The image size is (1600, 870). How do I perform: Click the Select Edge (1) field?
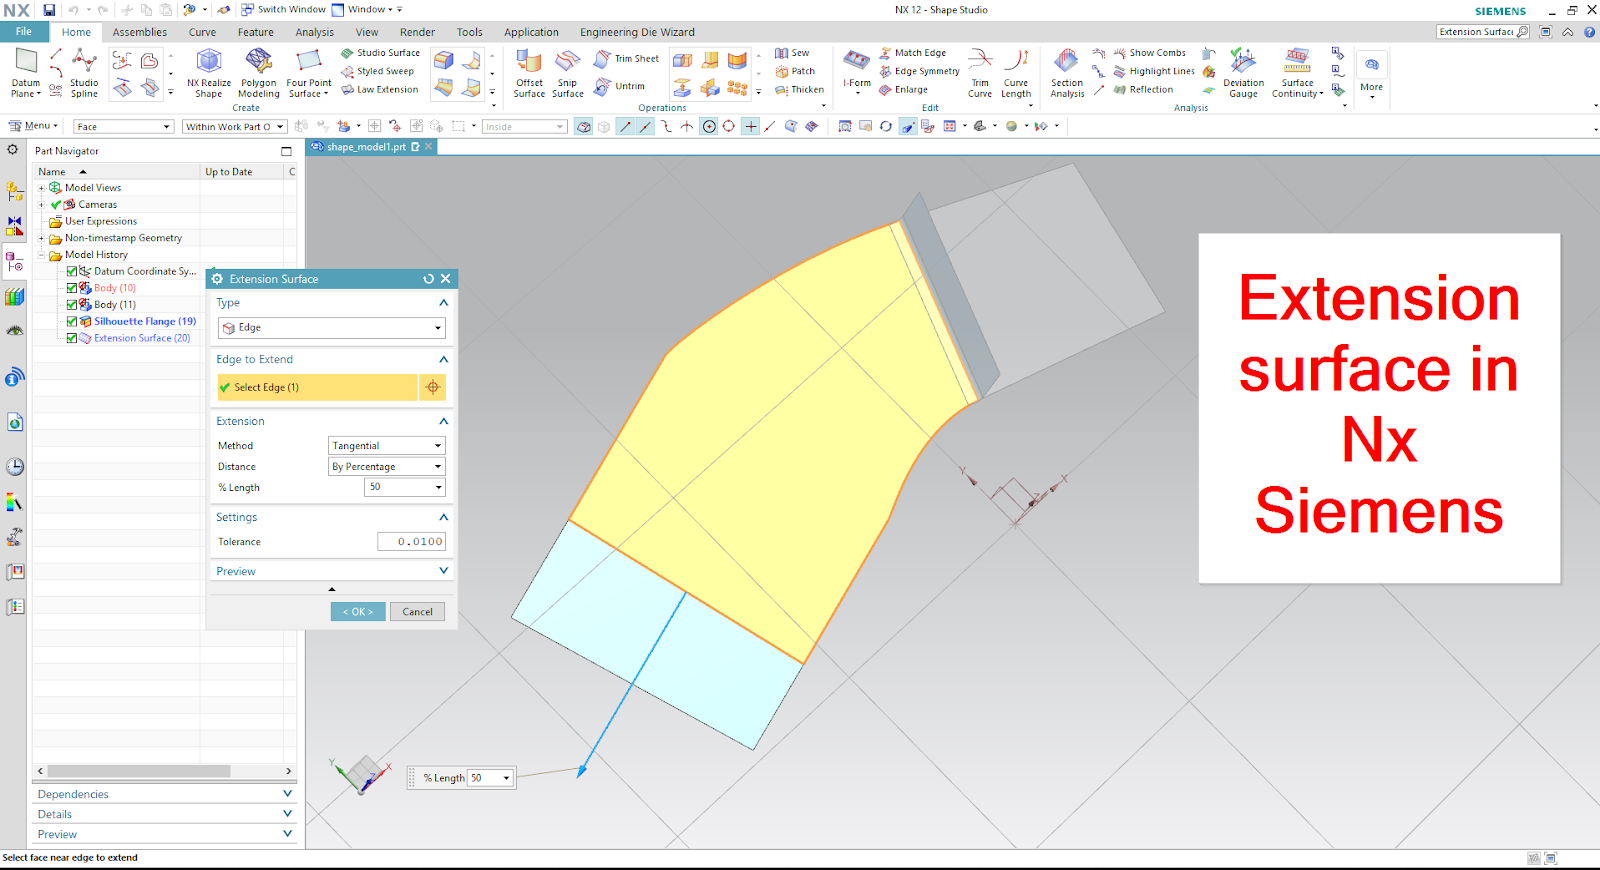pyautogui.click(x=317, y=387)
